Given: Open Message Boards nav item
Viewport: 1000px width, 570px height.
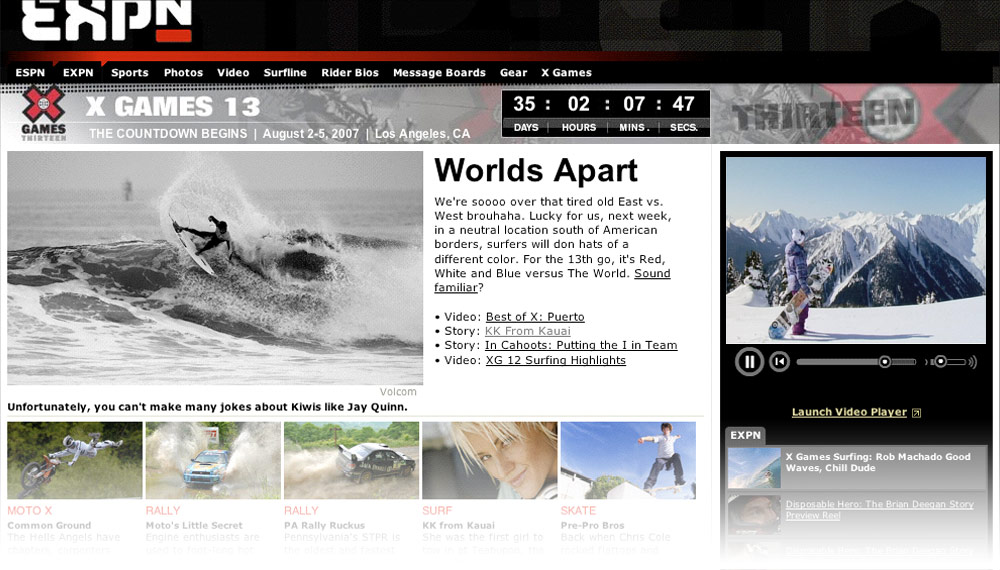Looking at the screenshot, I should click(x=439, y=73).
